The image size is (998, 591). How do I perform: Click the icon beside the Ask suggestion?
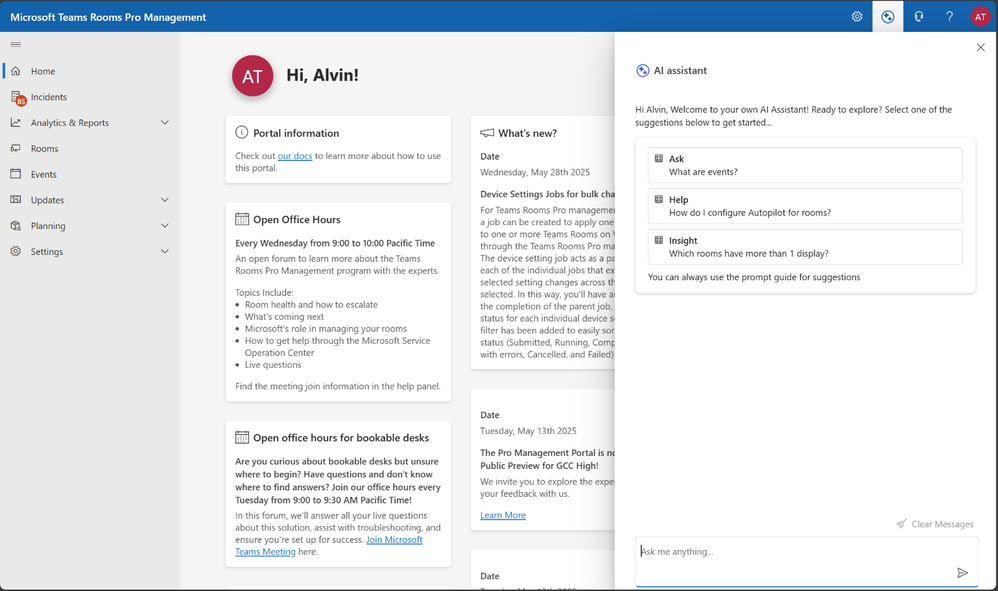pos(659,158)
